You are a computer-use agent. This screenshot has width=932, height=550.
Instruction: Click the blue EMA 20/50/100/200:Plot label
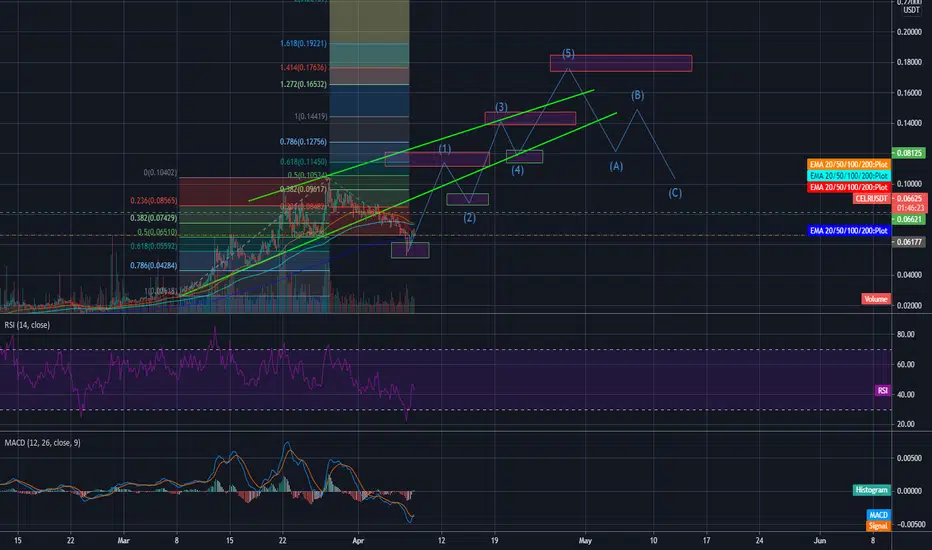(849, 231)
